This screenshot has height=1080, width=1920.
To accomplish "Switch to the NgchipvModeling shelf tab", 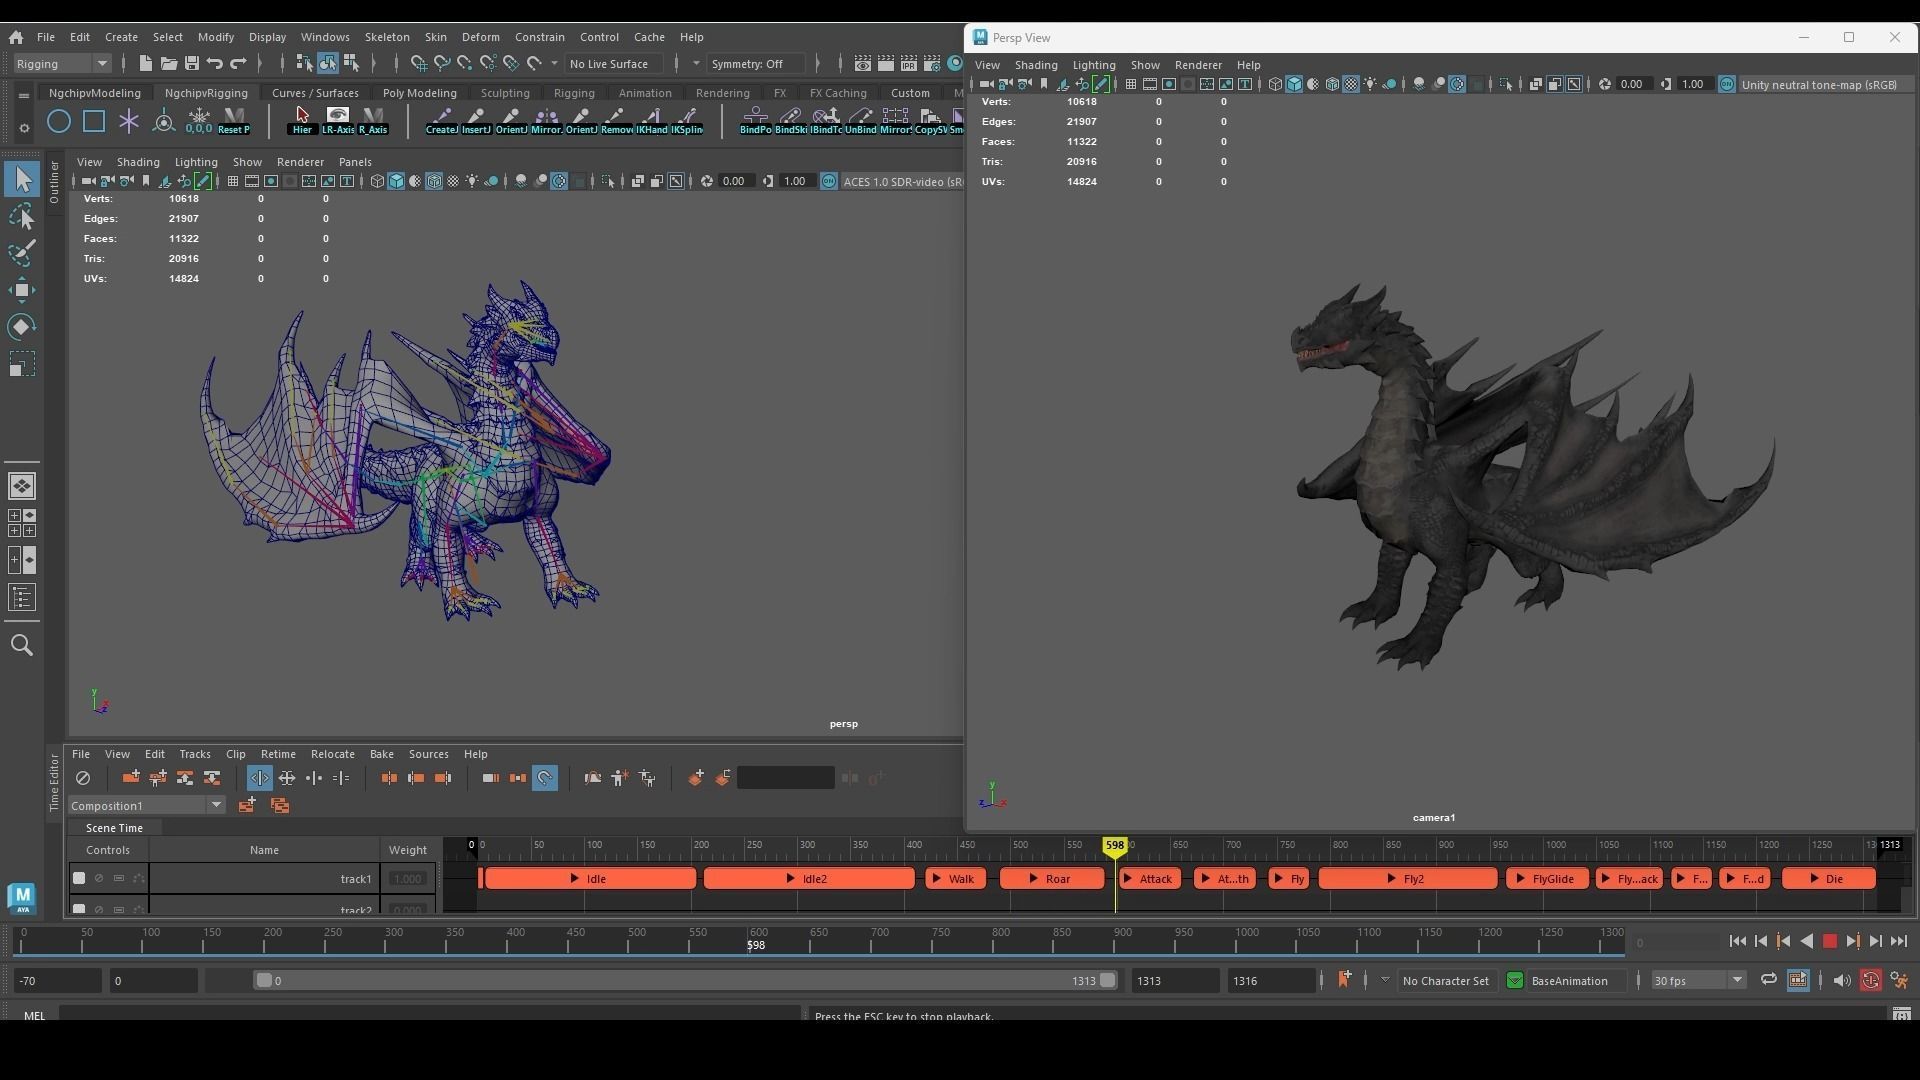I will click(95, 92).
